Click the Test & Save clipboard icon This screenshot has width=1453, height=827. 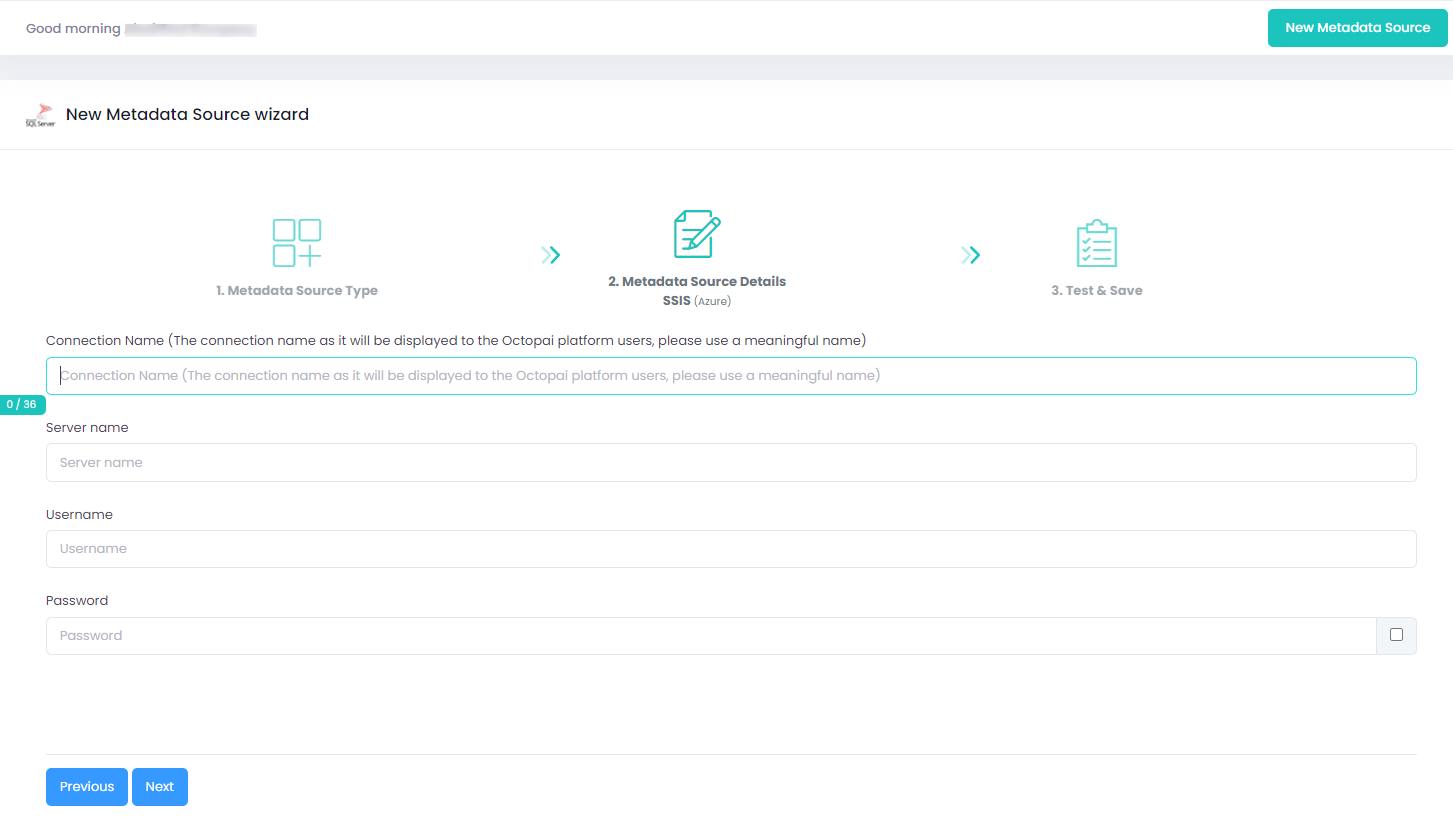pos(1096,243)
